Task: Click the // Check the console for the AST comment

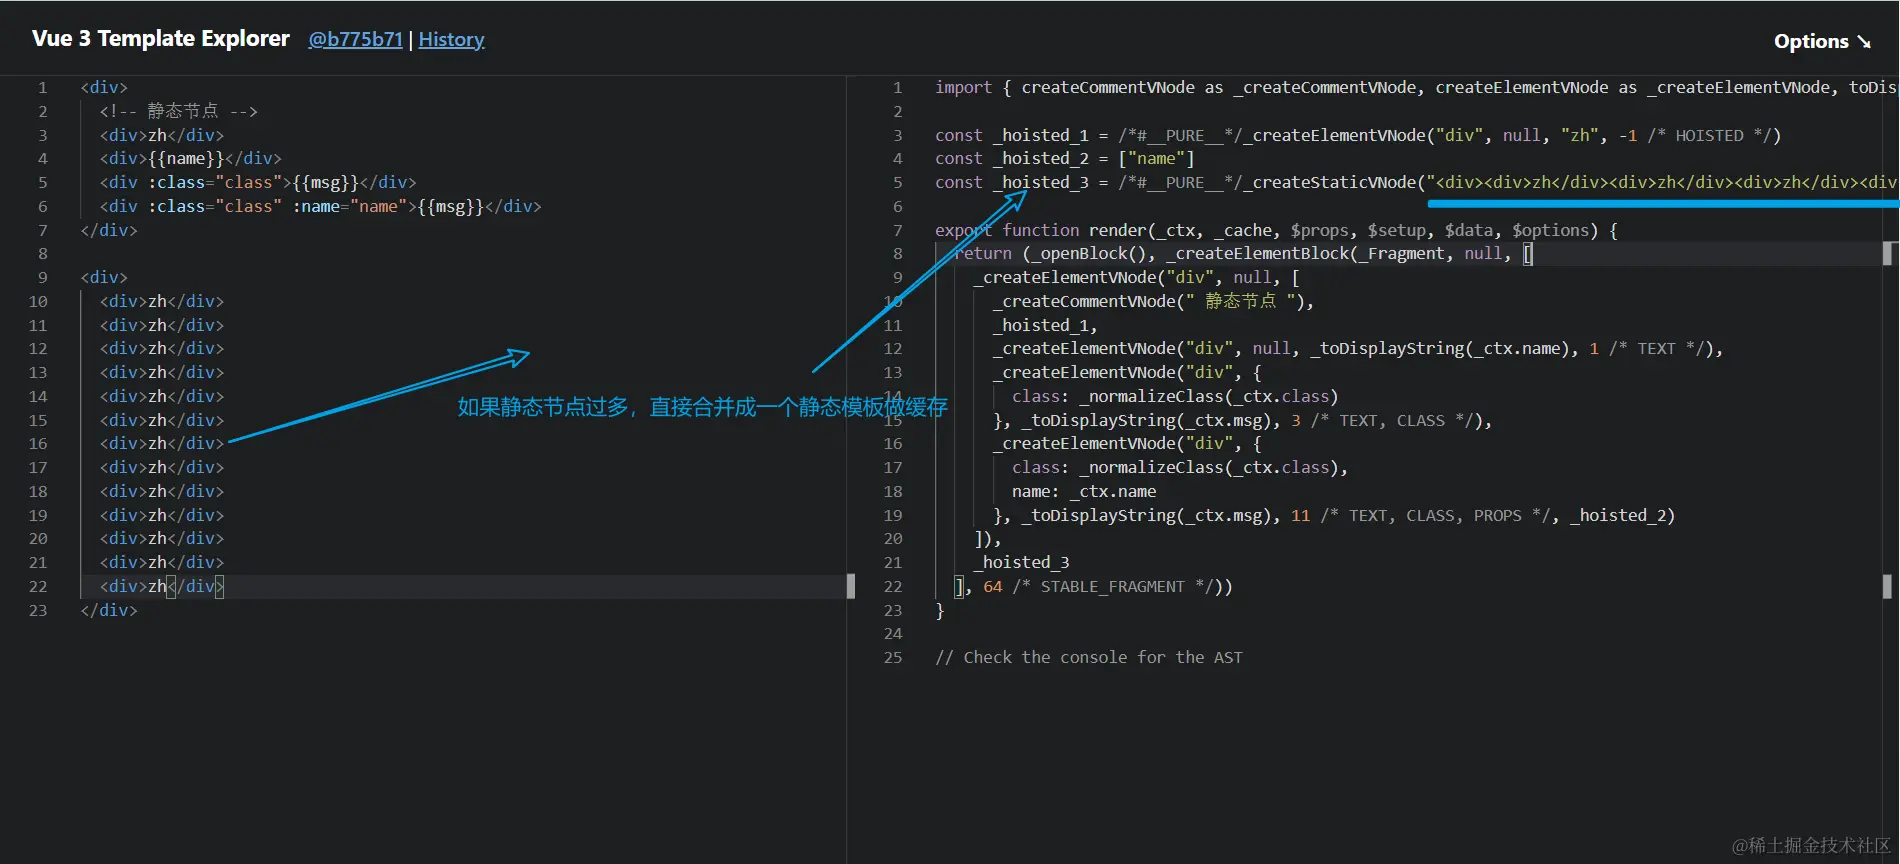Action: (1089, 657)
